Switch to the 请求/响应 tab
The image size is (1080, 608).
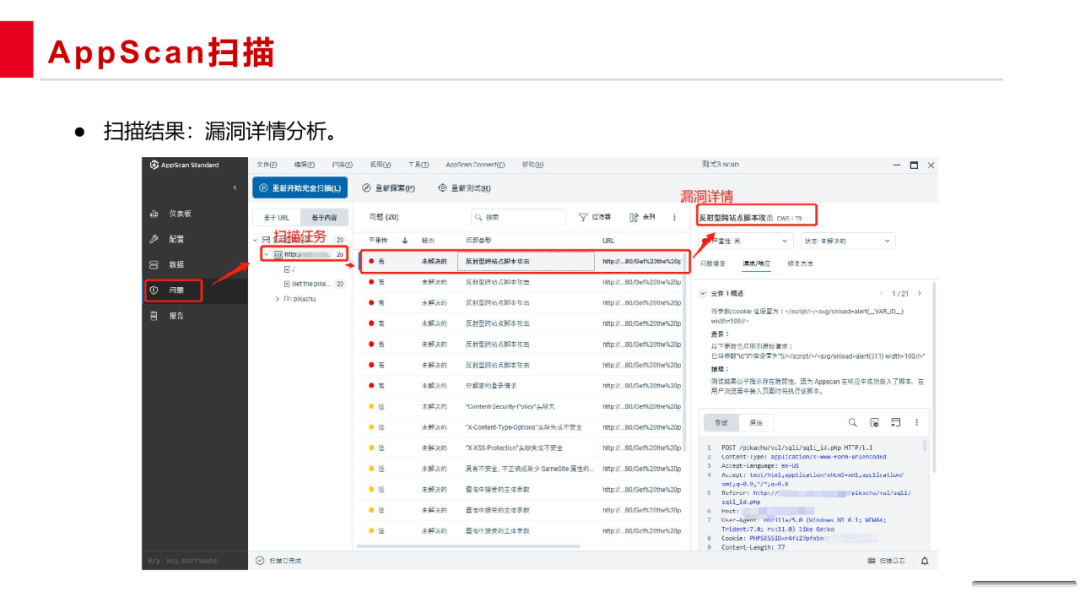coord(756,264)
